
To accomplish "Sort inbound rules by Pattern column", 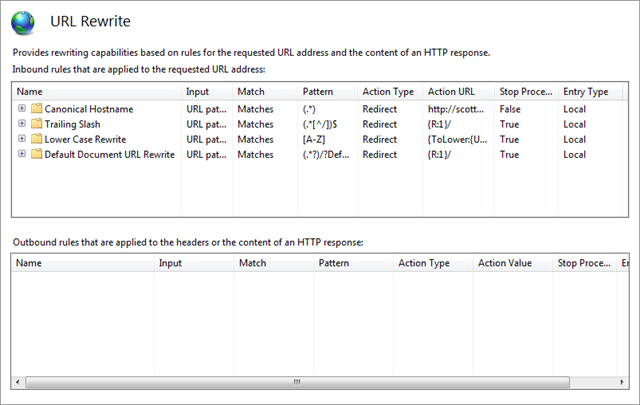I will [x=327, y=91].
